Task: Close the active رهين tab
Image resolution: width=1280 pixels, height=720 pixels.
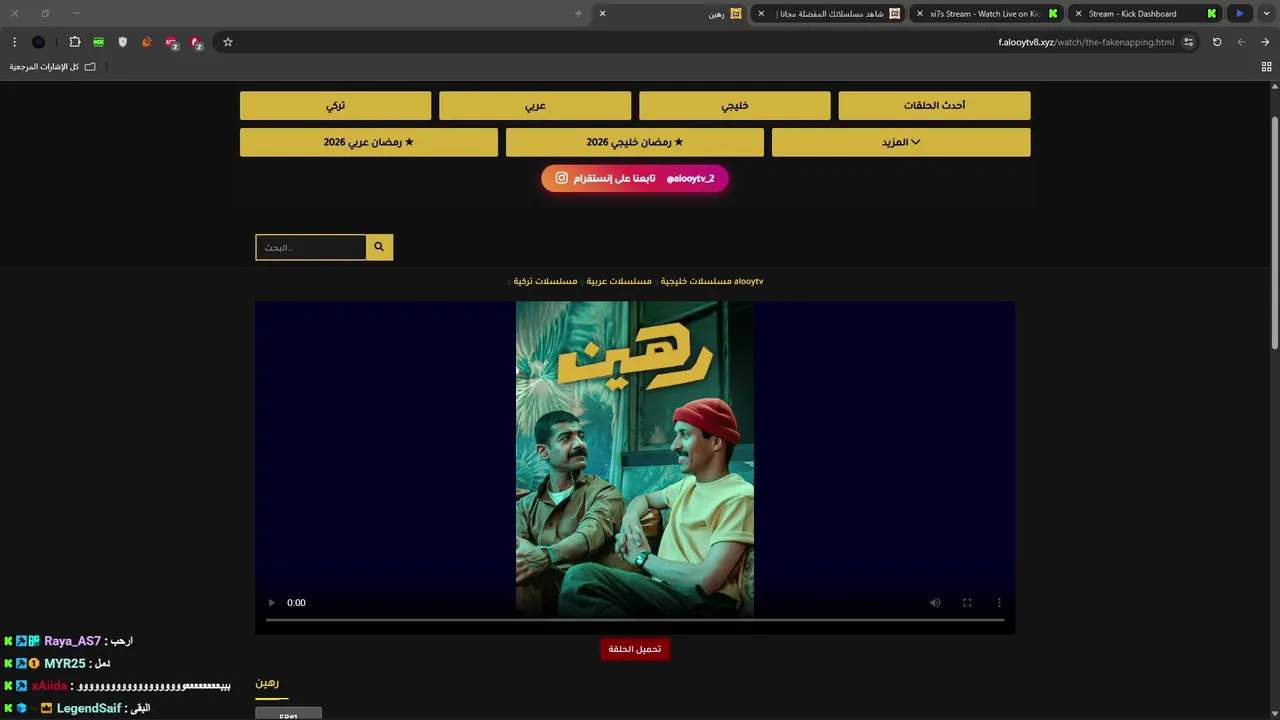Action: point(602,13)
